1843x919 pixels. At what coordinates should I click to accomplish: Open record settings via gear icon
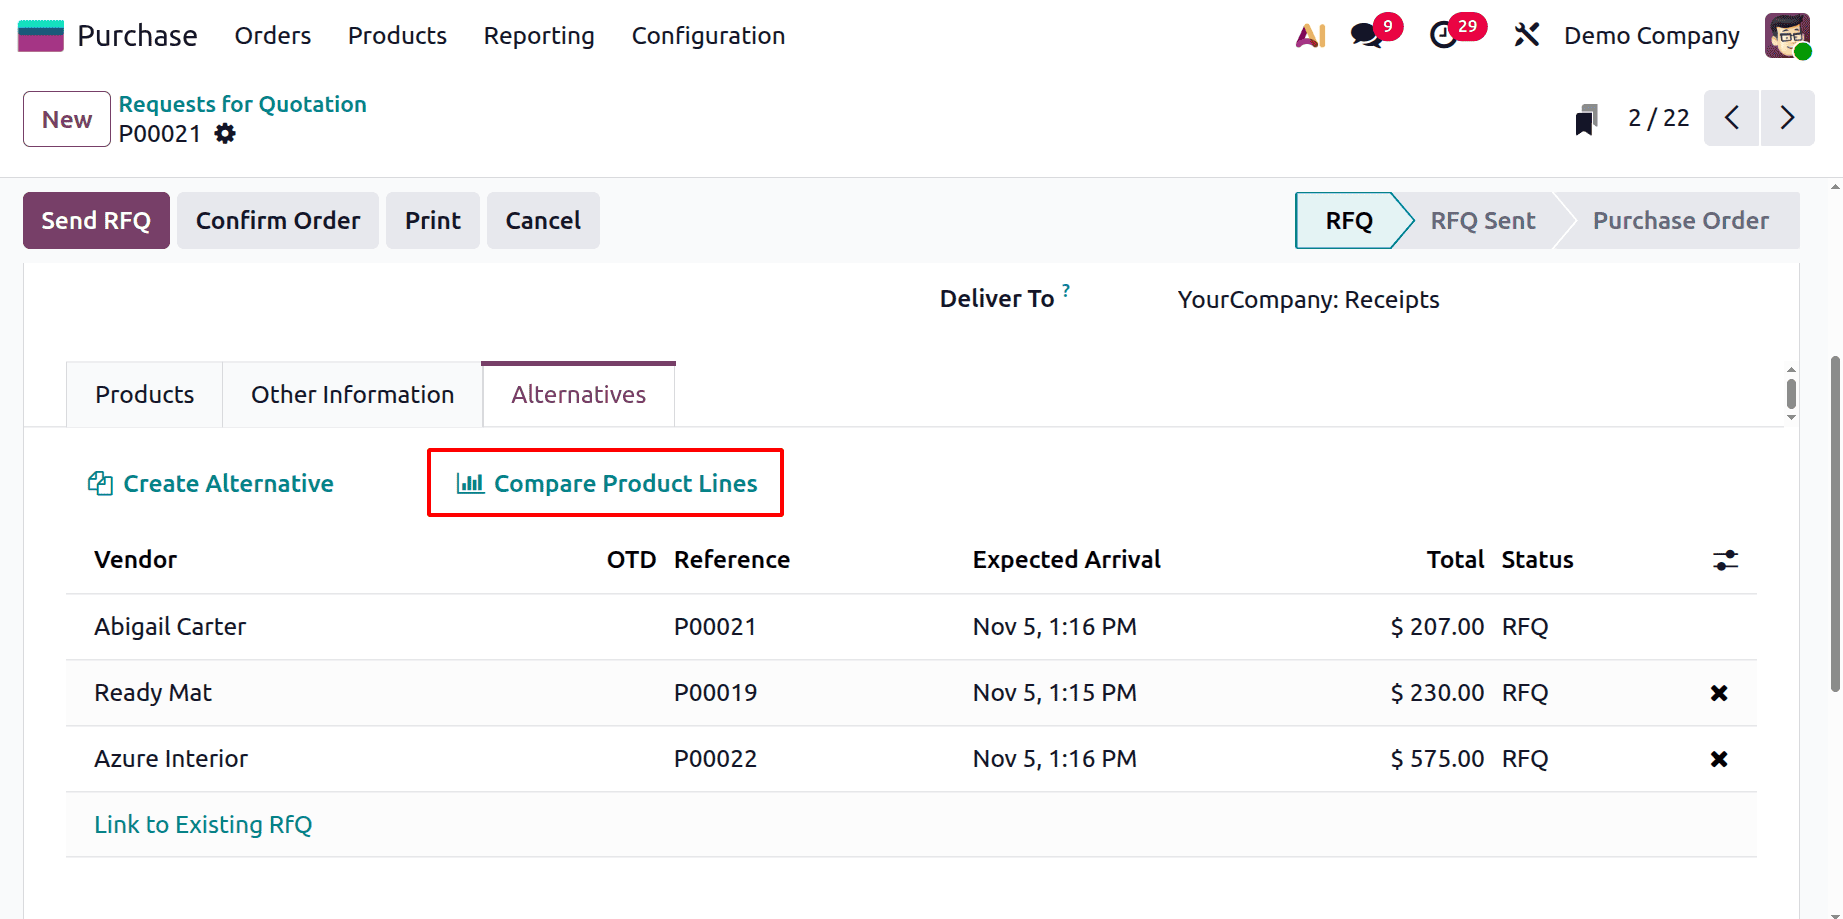pyautogui.click(x=225, y=133)
